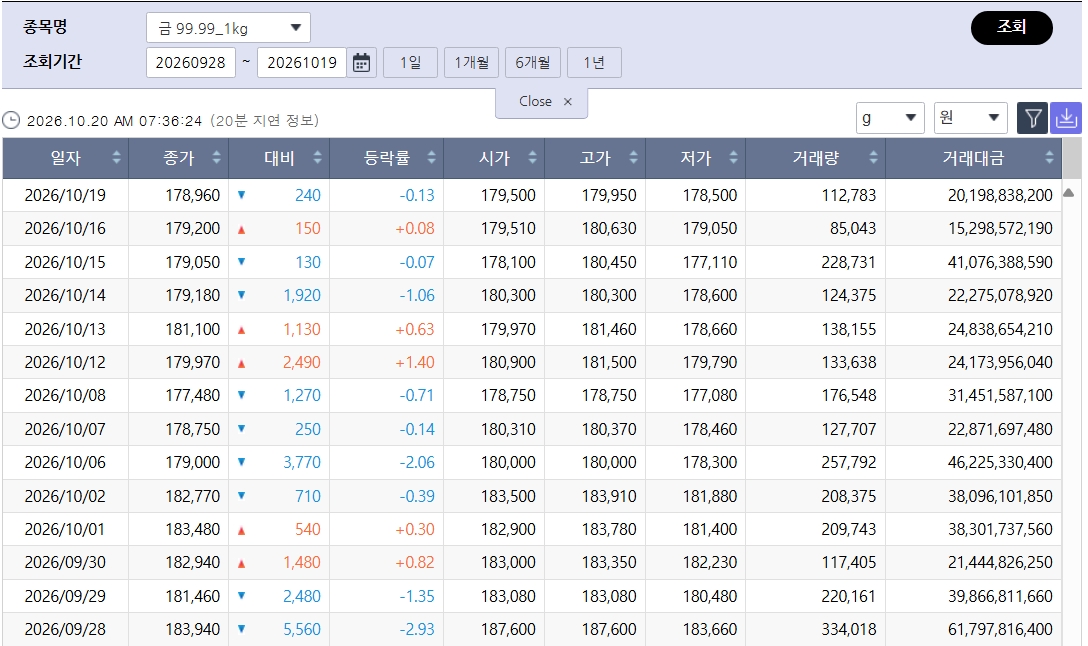
Task: Sort by 일자 column arrows
Action: [117, 158]
